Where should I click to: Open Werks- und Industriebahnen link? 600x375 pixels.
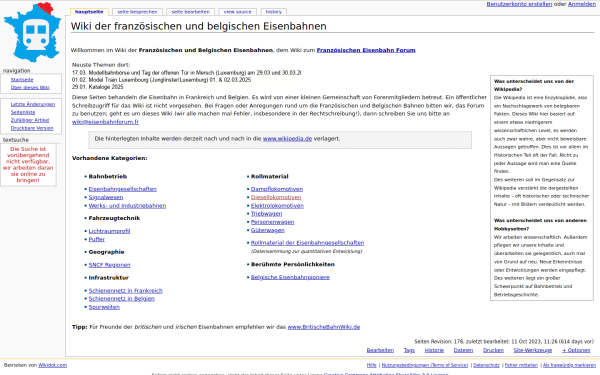[x=127, y=206]
